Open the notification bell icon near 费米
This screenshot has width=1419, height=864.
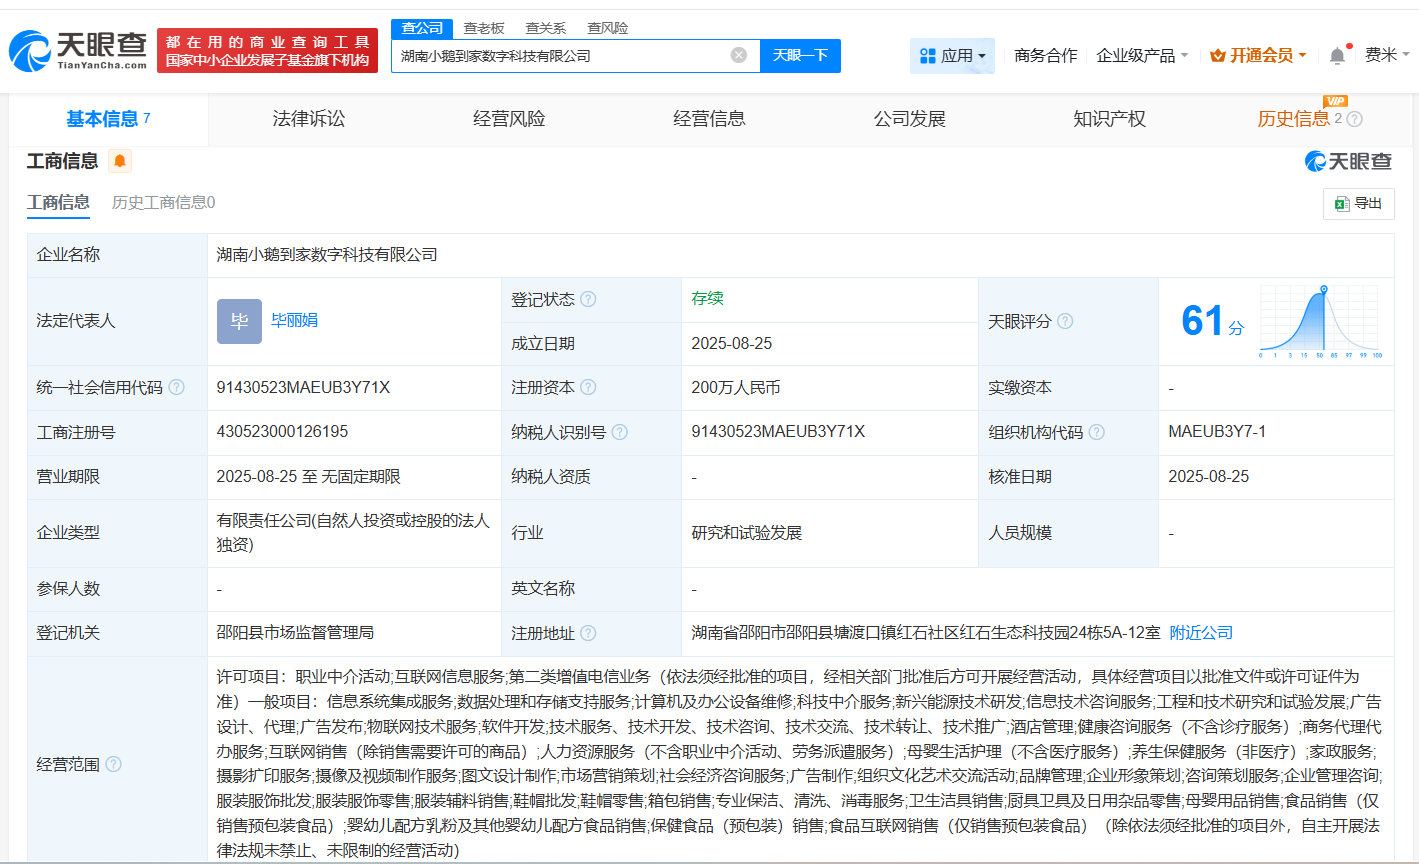click(x=1337, y=55)
